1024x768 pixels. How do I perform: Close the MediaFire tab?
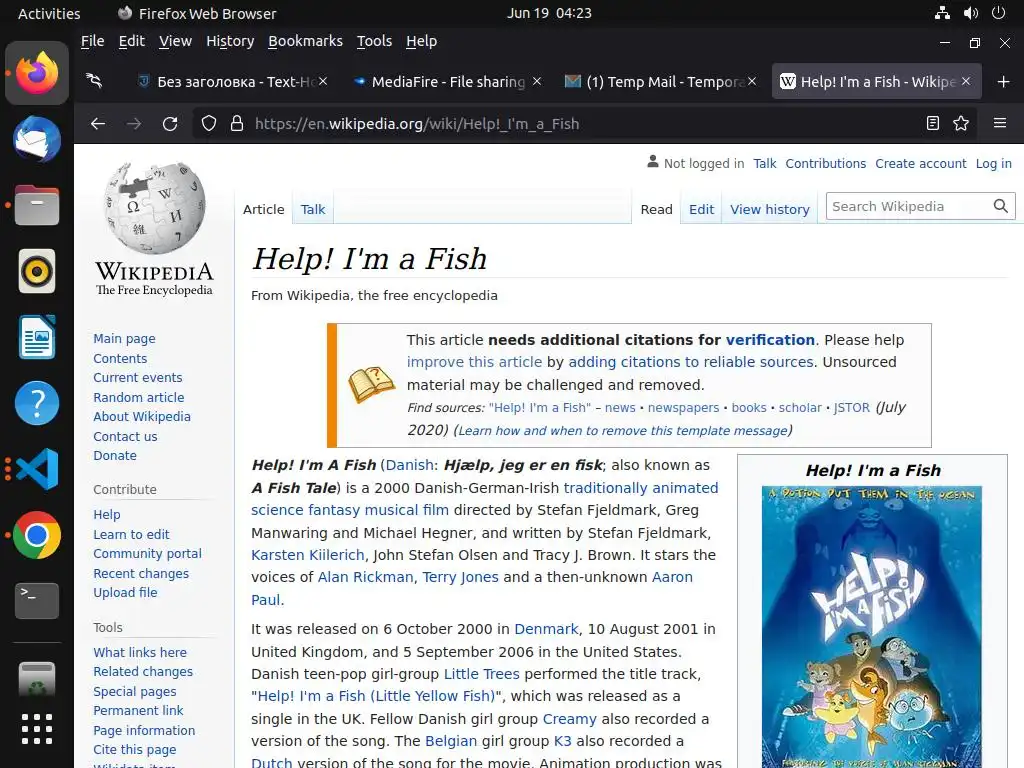(x=537, y=81)
